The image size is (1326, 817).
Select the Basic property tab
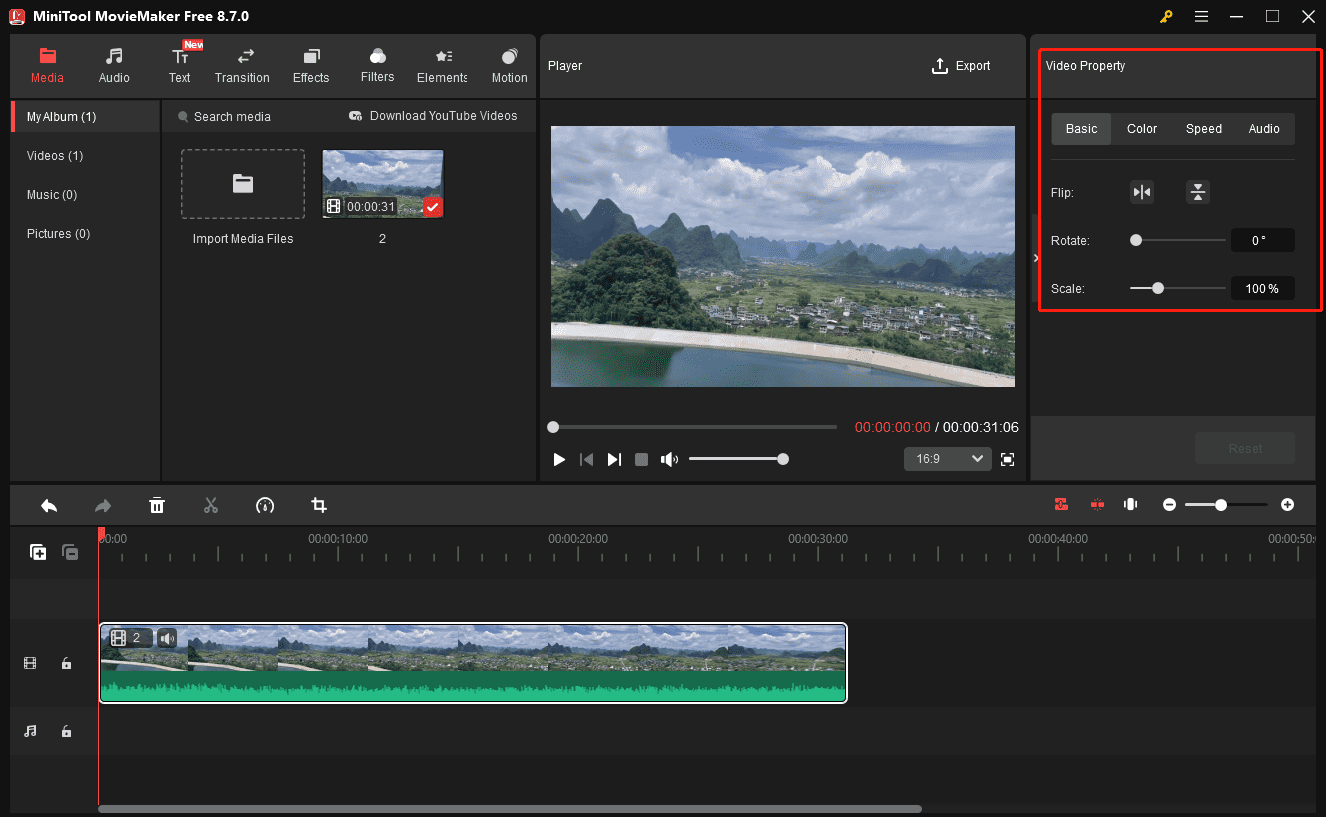click(1081, 129)
